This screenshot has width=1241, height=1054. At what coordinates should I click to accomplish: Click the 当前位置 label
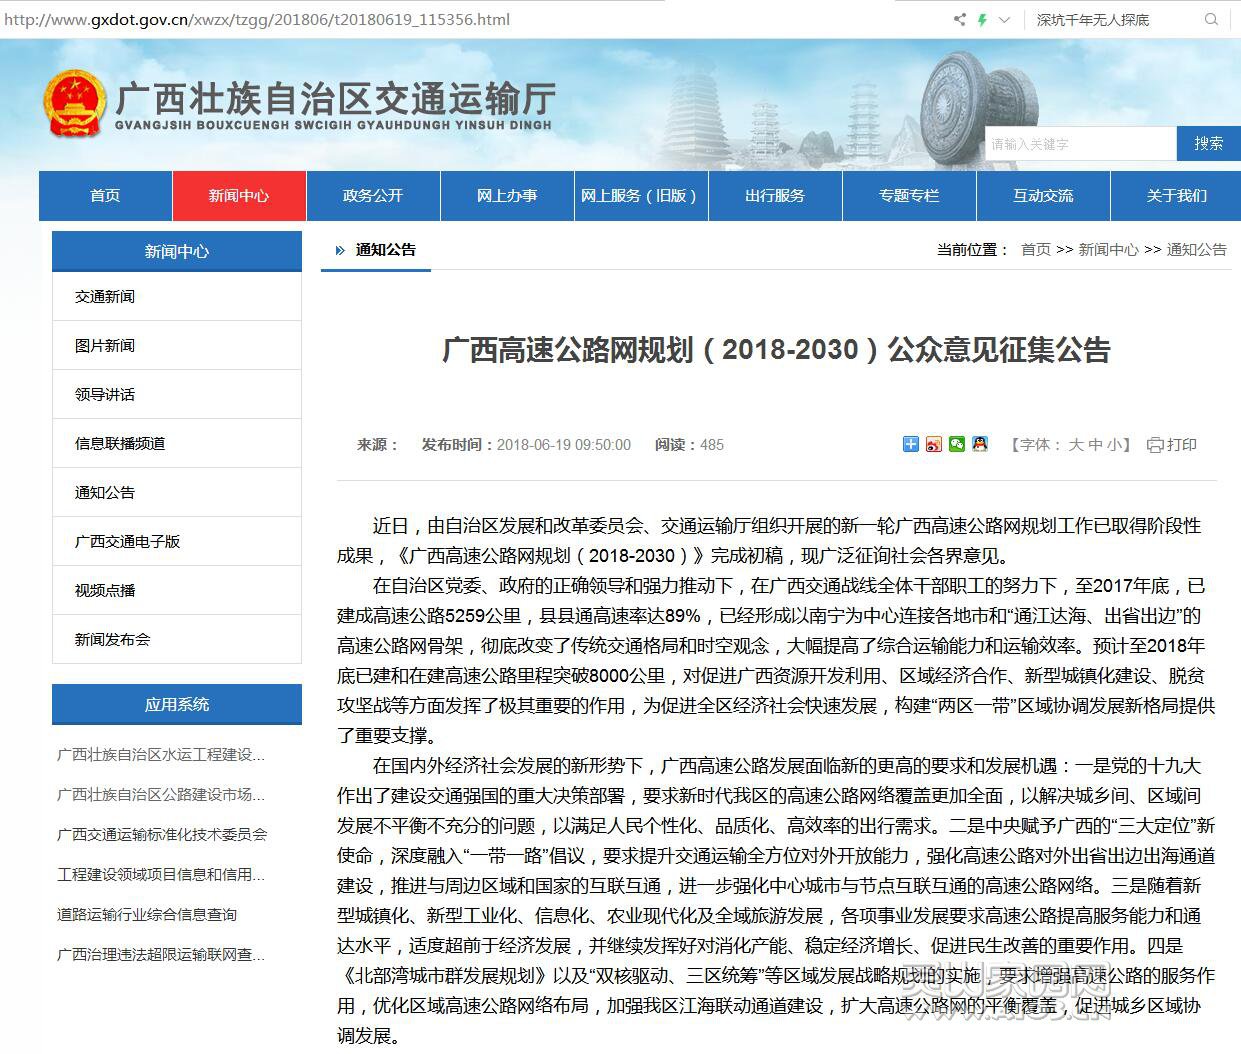[x=972, y=250]
